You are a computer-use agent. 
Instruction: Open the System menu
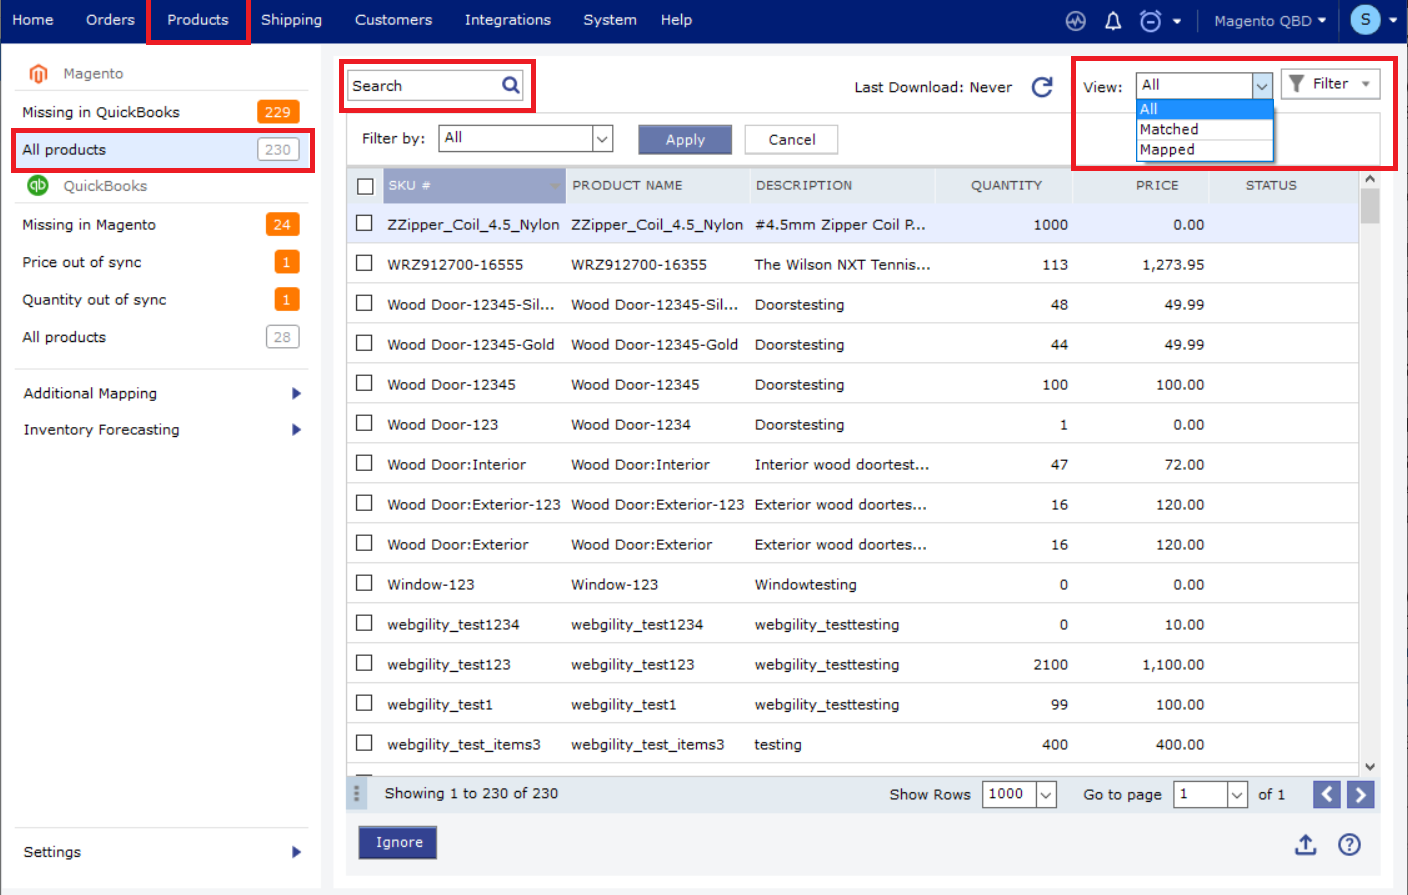tap(610, 20)
